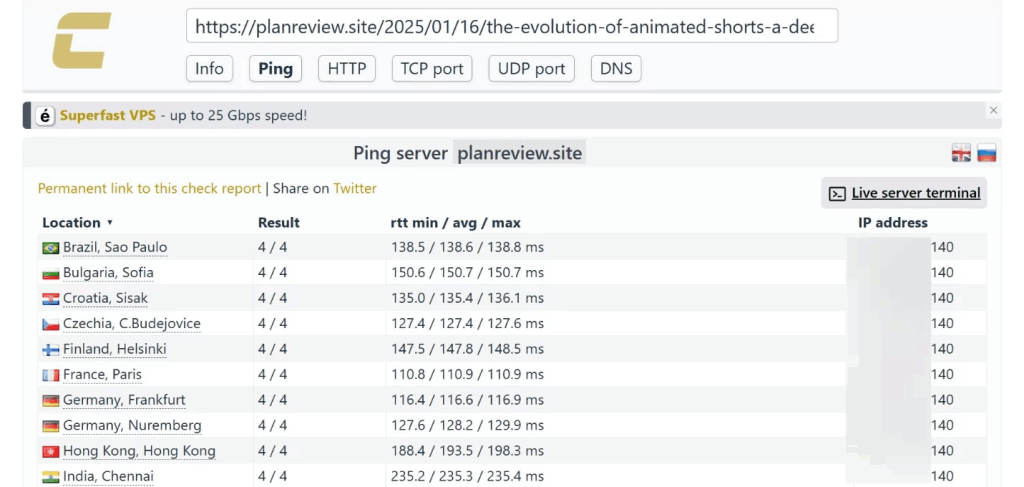Switch to the TCP port check
Image resolution: width=1024 pixels, height=487 pixels.
tap(432, 69)
